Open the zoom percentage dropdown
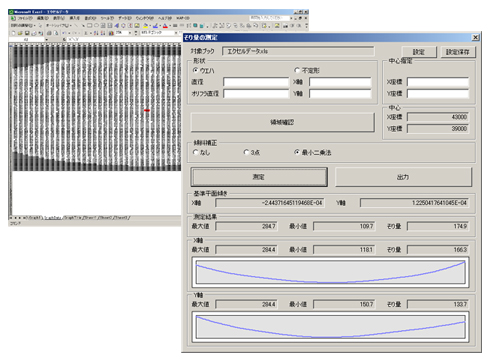 (130, 33)
